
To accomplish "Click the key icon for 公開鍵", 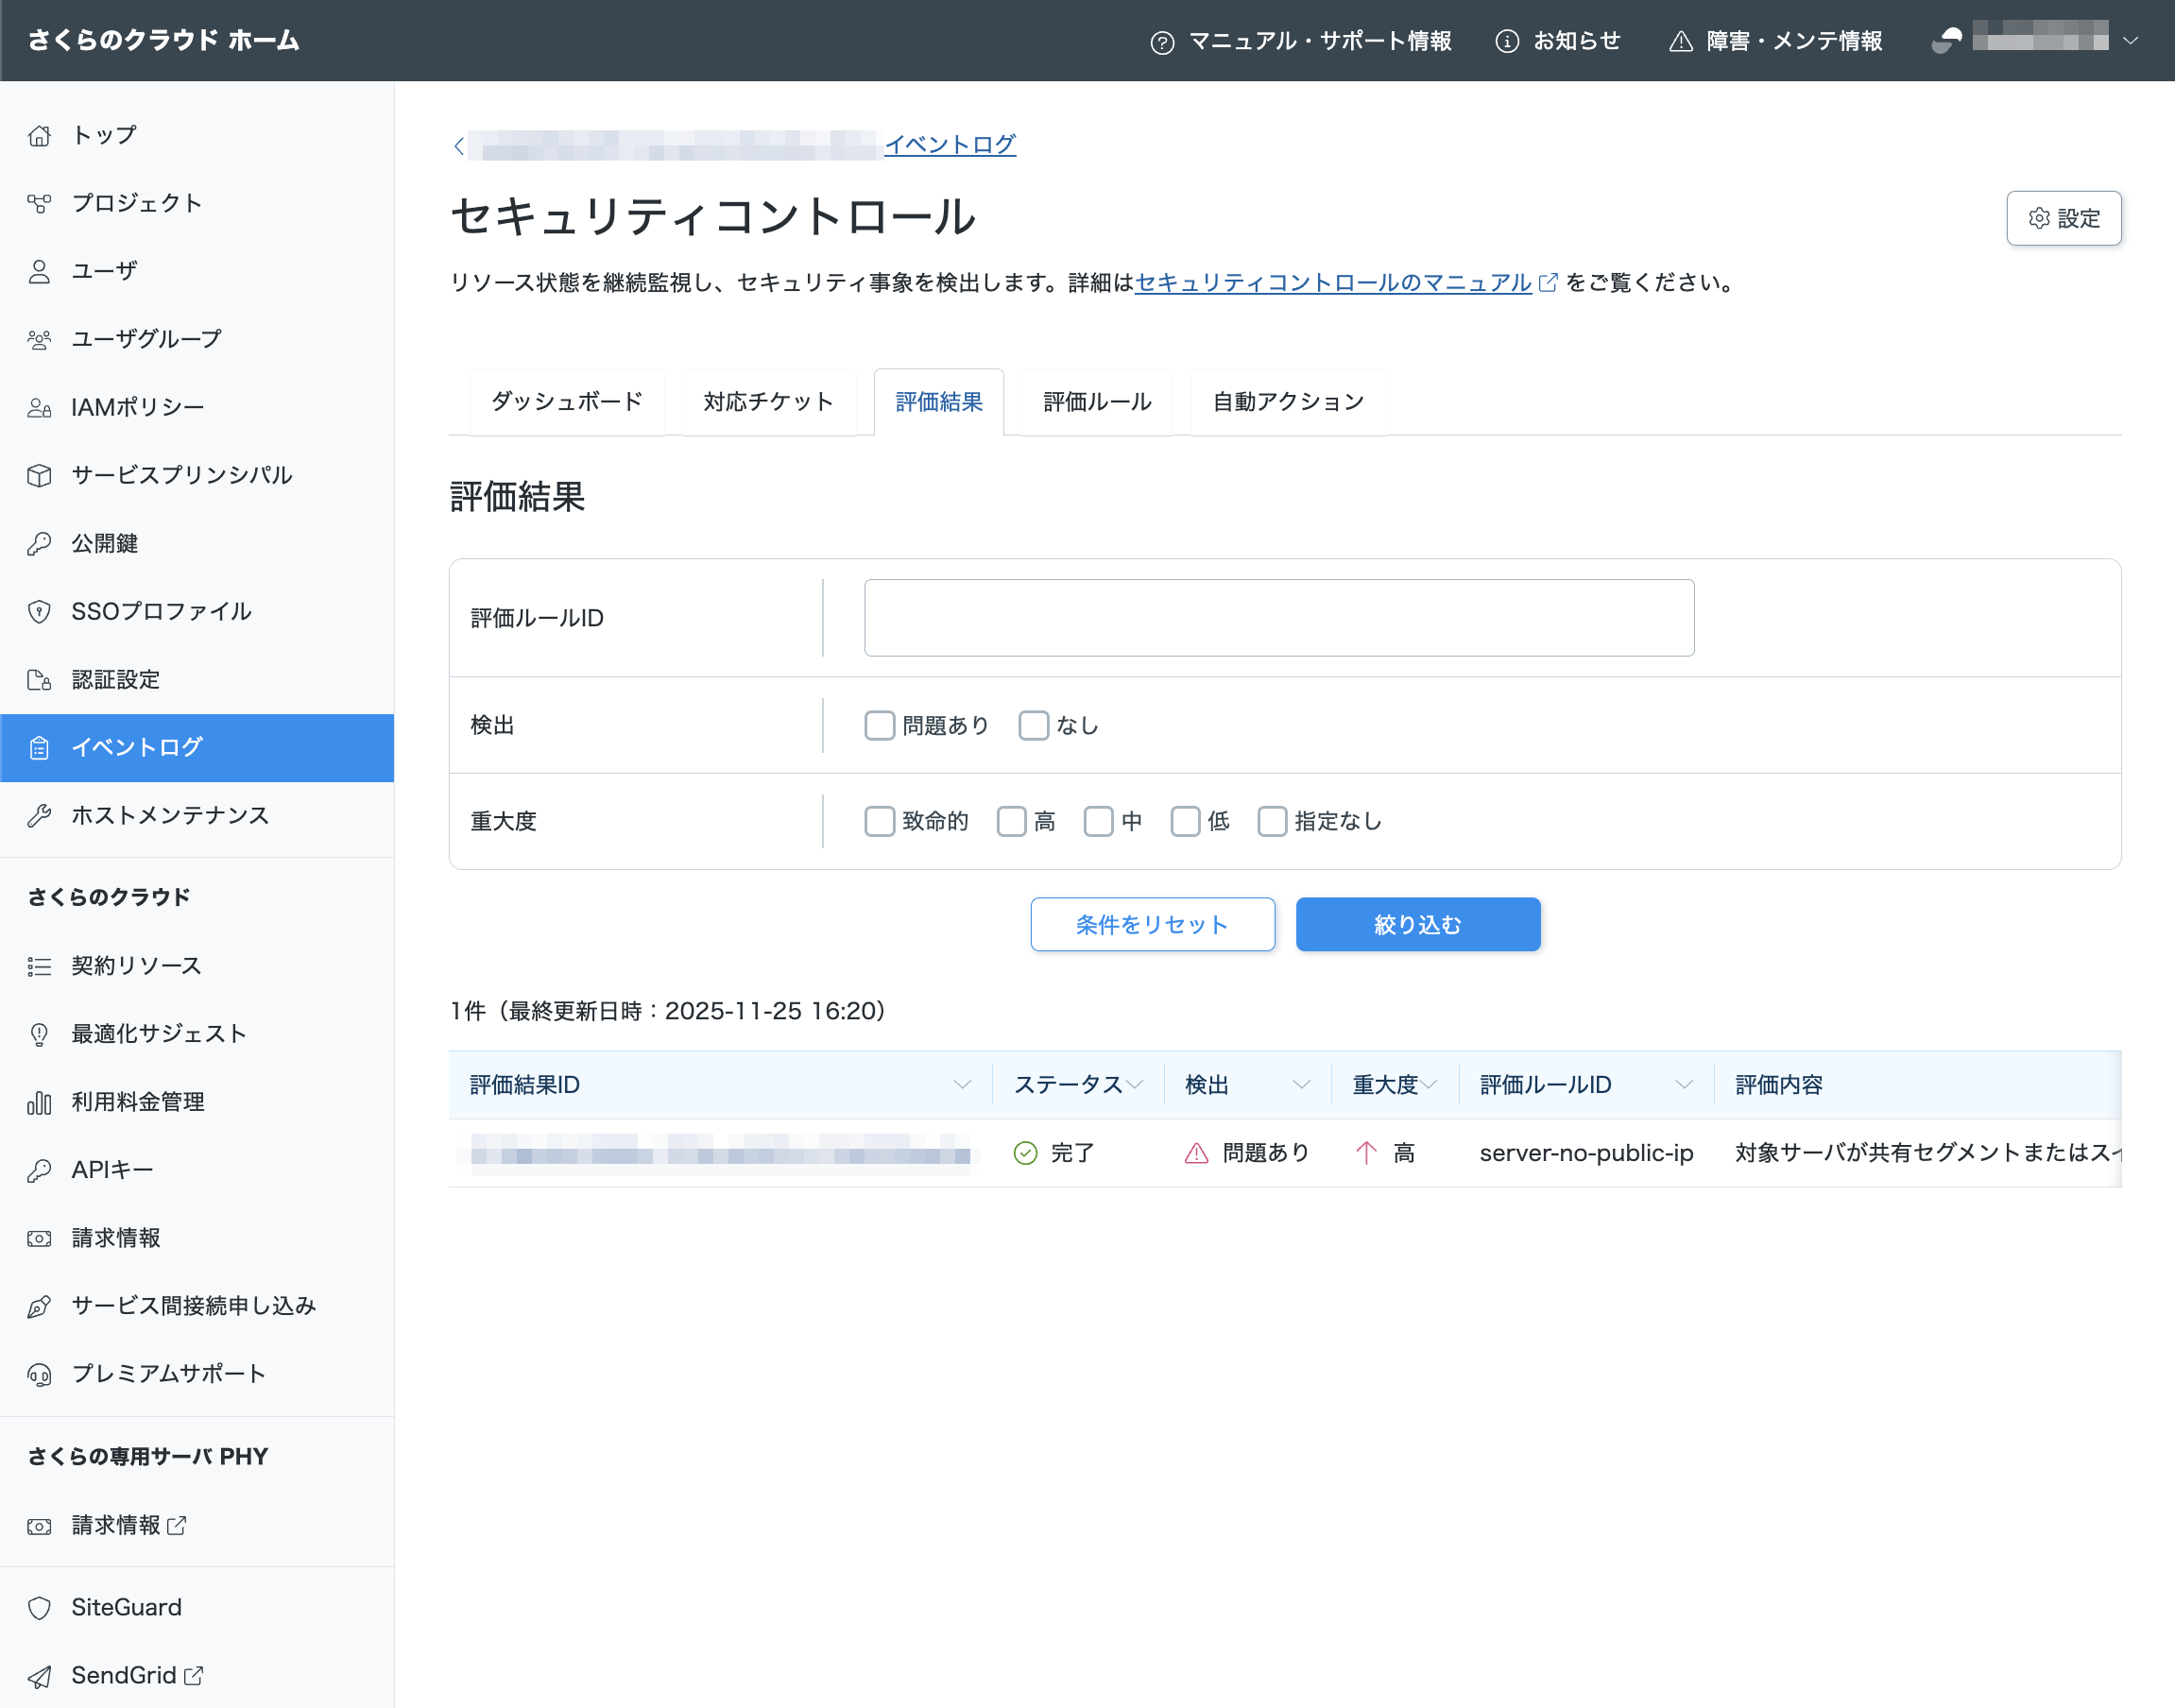I will pos(39,543).
